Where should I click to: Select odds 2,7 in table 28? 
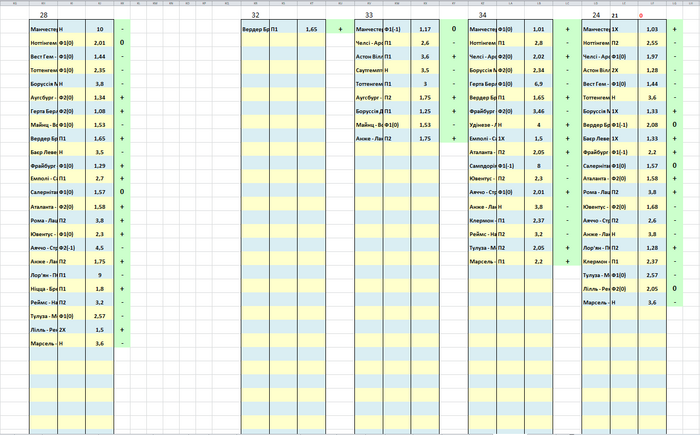100,179
